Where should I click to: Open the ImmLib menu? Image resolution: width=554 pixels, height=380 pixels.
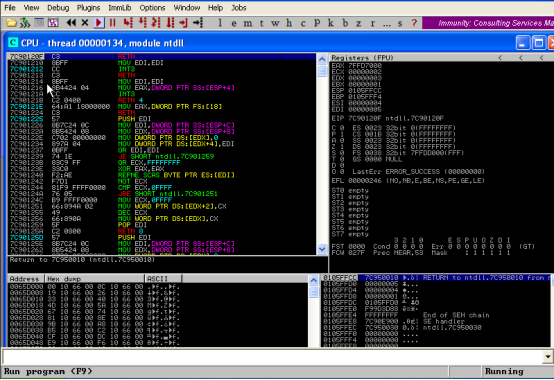119,7
